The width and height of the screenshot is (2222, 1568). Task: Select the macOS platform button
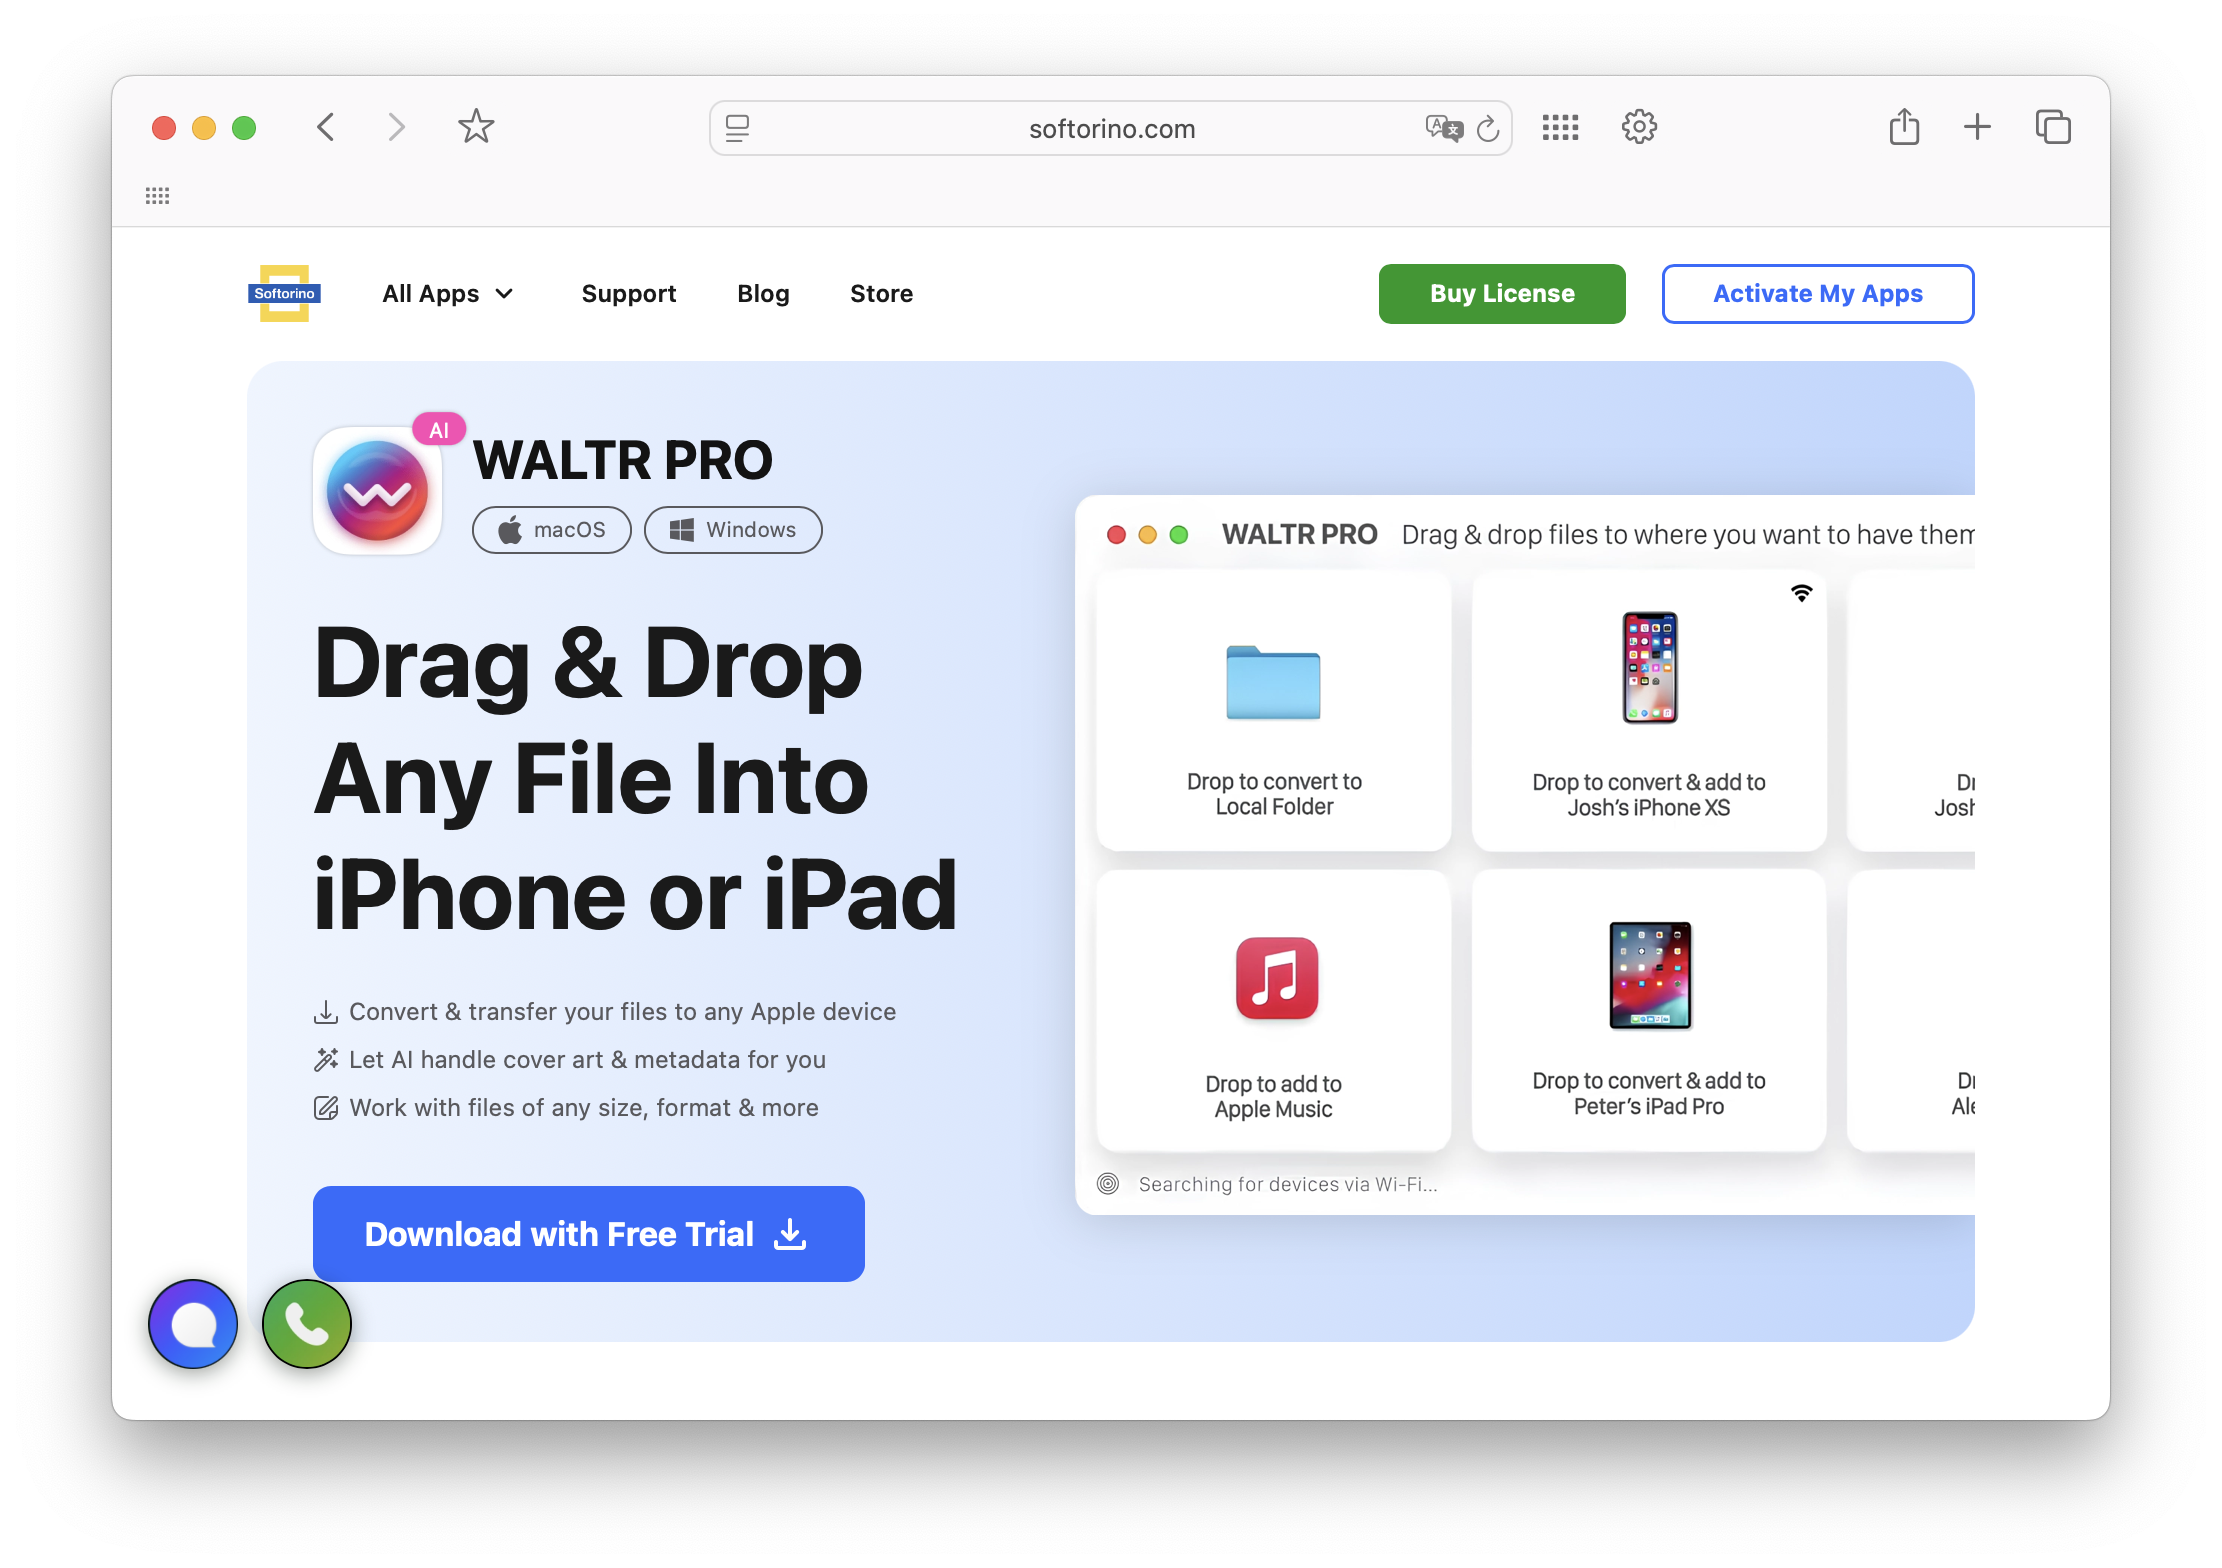pyautogui.click(x=552, y=530)
